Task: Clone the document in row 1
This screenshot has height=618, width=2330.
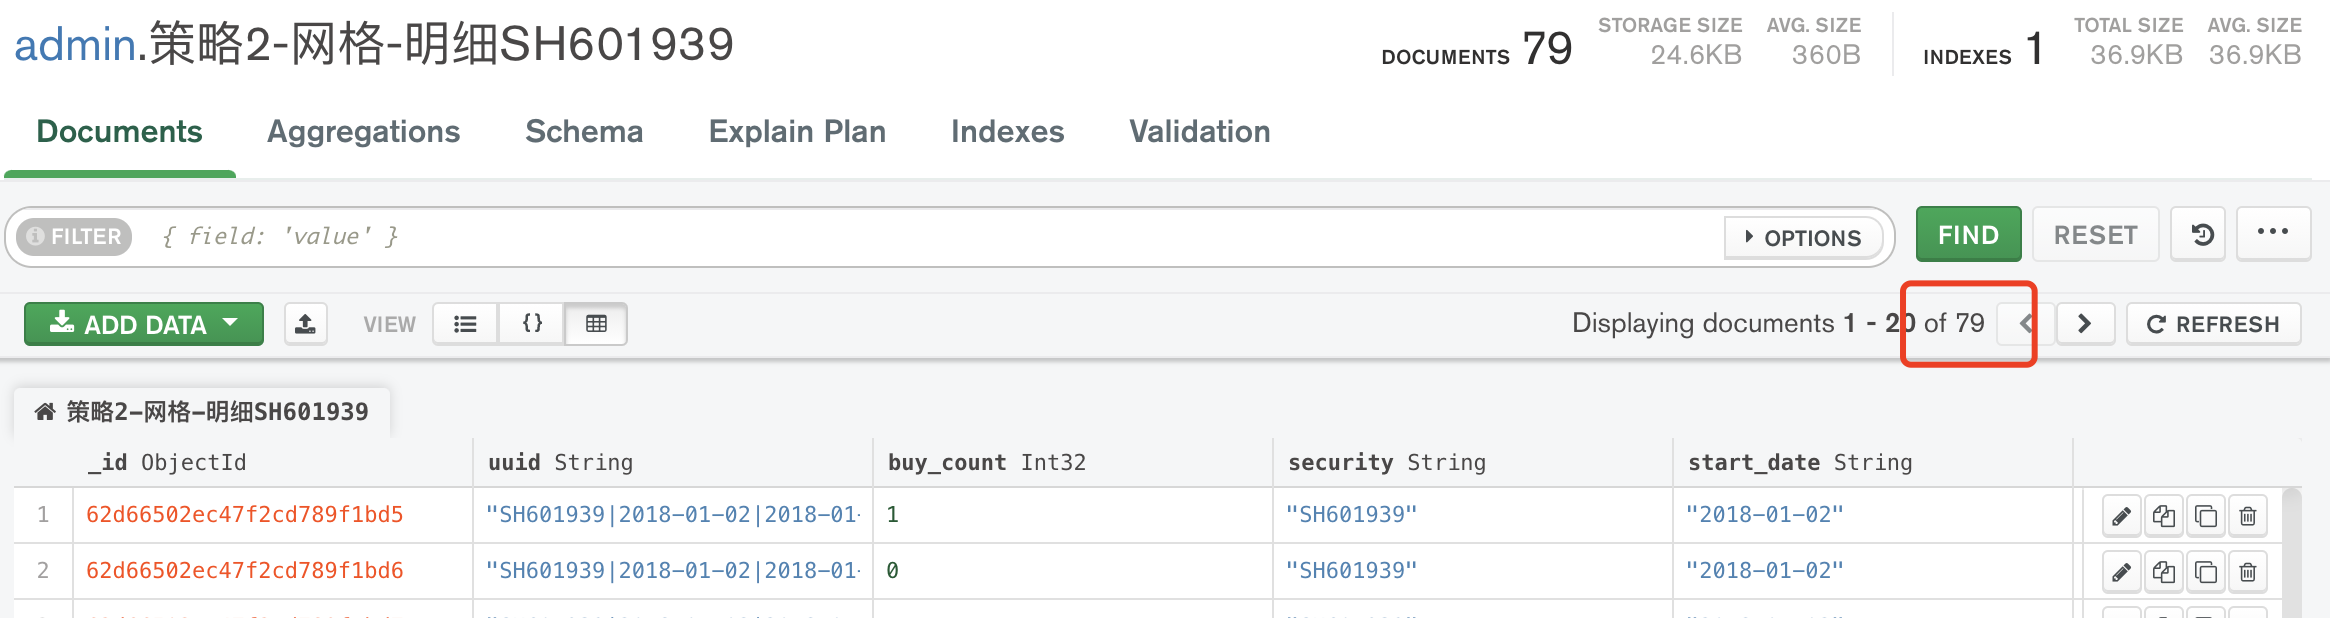Action: pos(2205,516)
